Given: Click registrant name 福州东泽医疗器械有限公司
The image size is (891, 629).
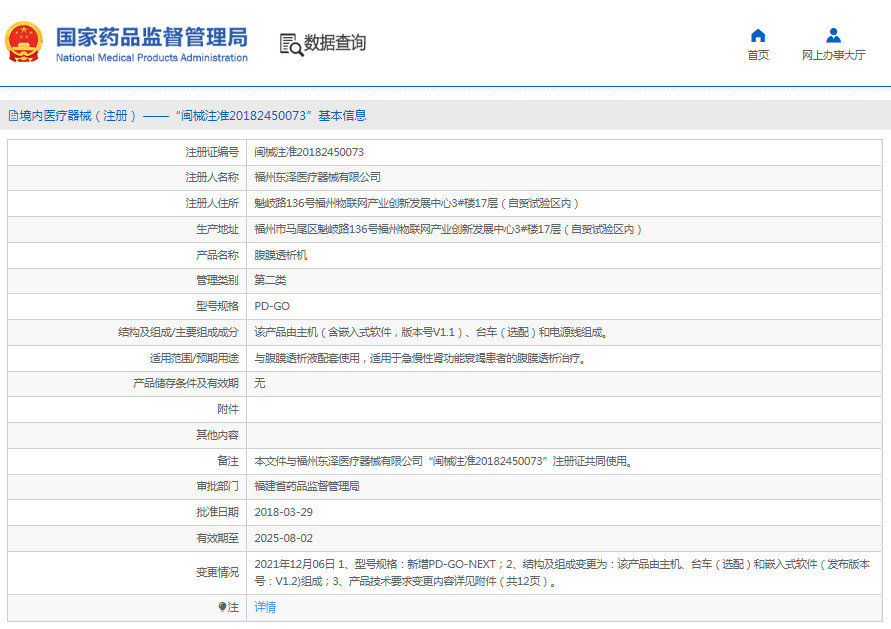Looking at the screenshot, I should click(x=318, y=177).
